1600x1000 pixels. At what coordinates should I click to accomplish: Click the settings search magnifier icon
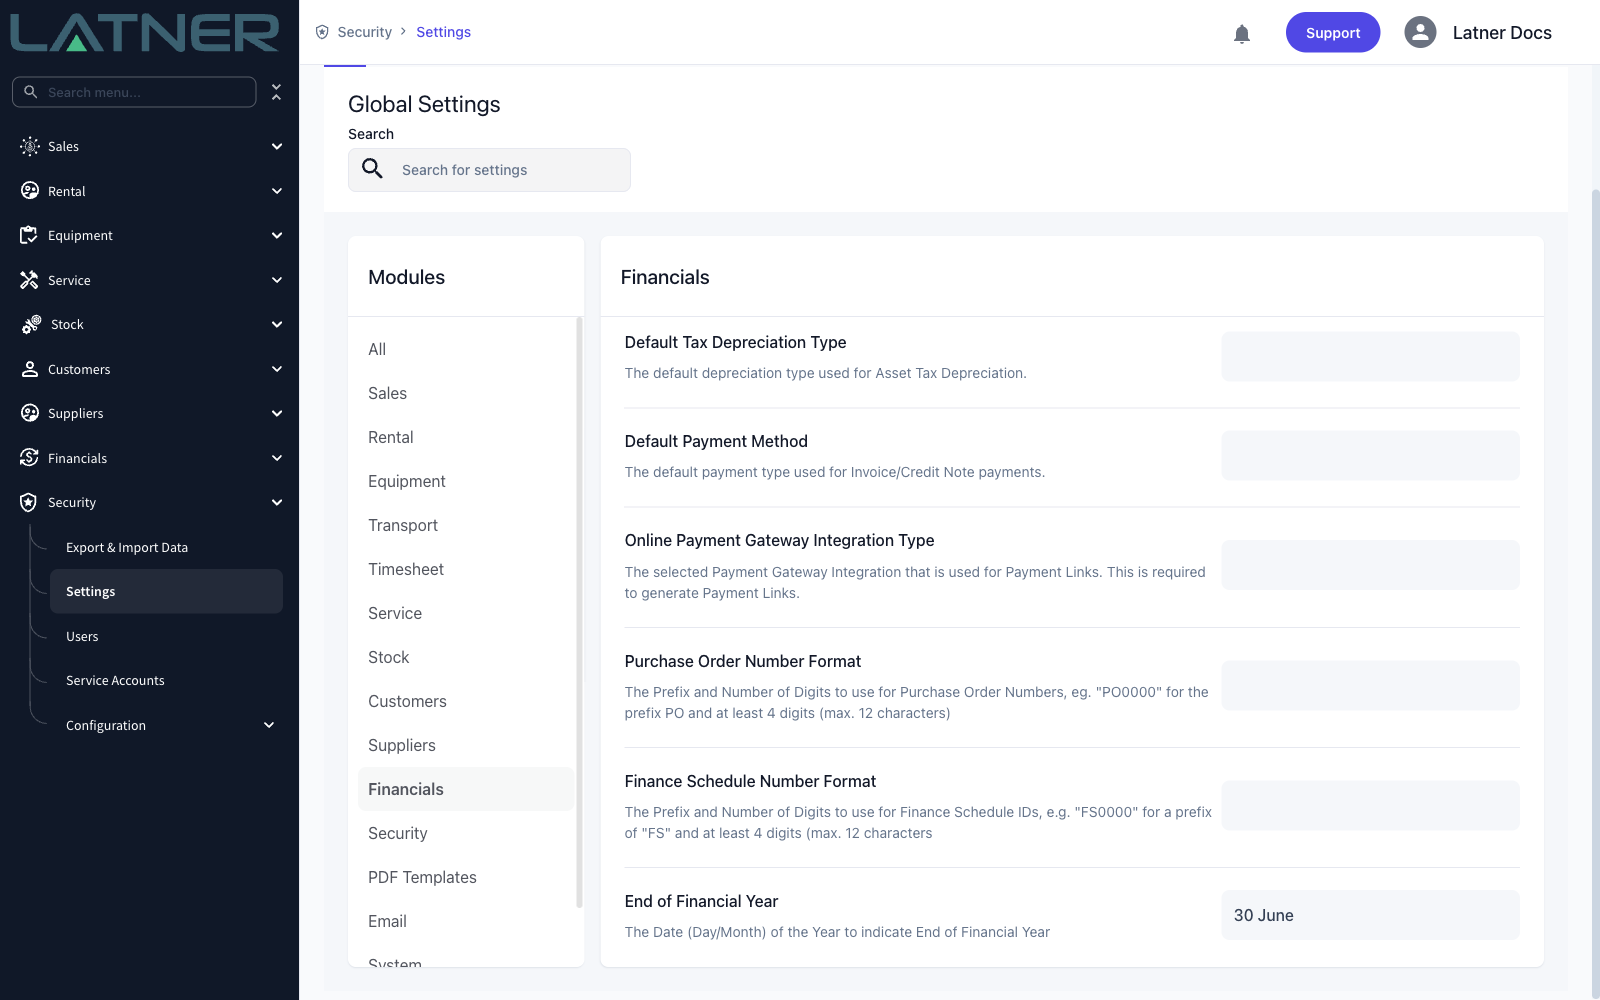tap(373, 169)
